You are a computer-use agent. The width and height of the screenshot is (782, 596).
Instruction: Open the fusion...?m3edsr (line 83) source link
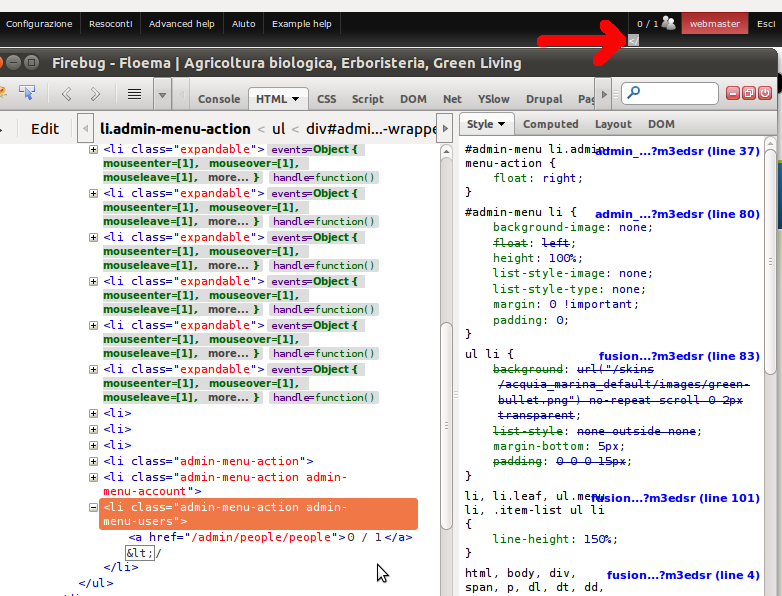coord(679,356)
